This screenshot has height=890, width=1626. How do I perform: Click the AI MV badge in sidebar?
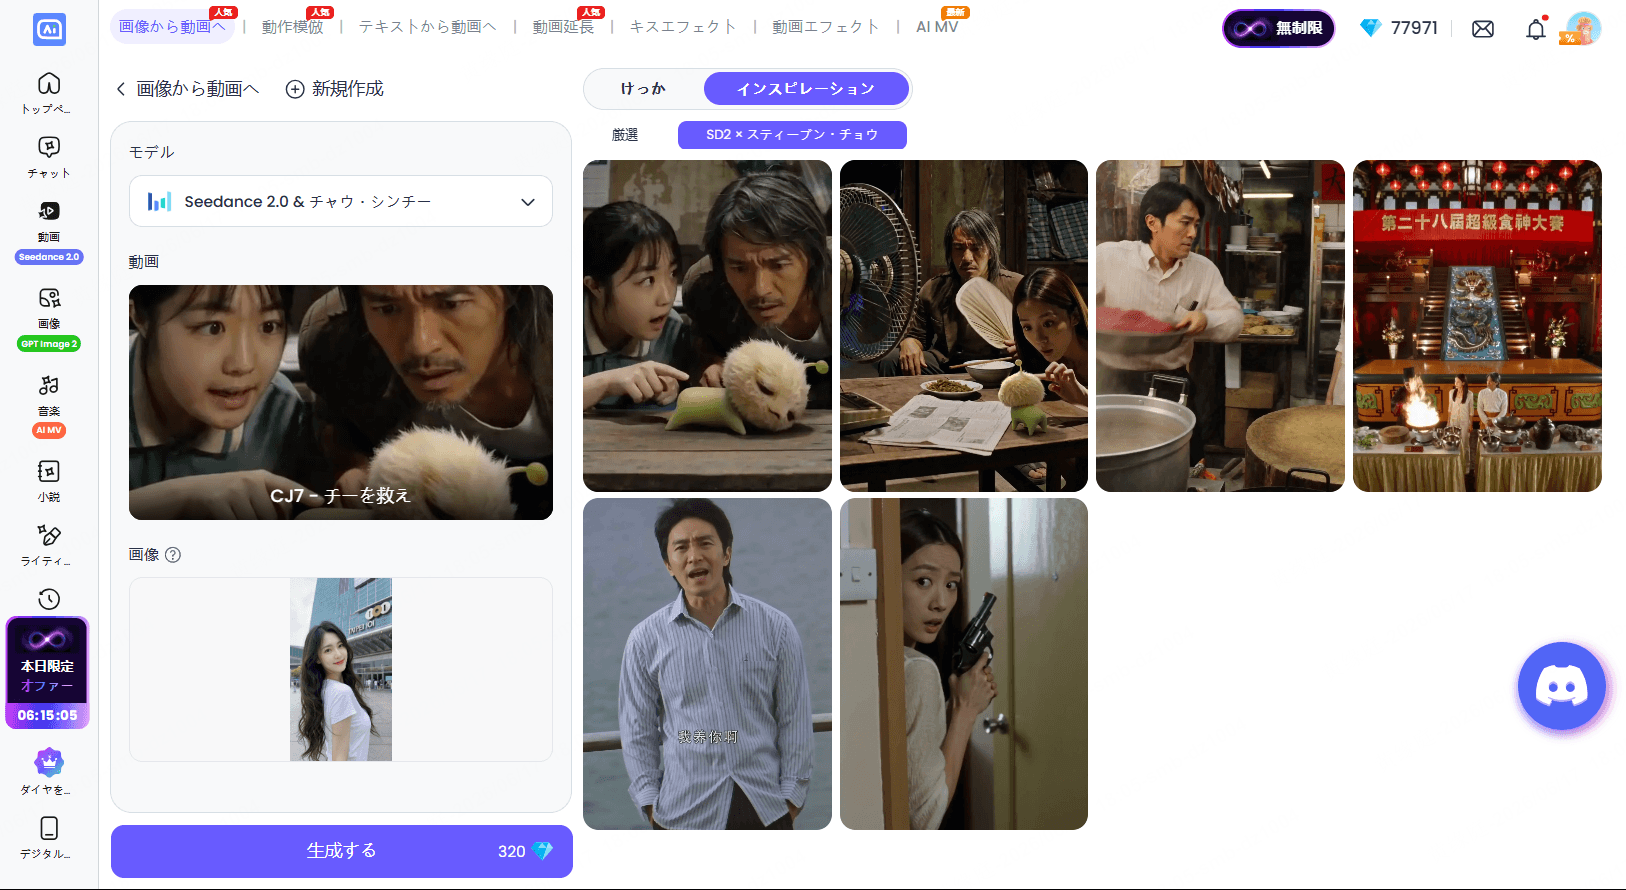pyautogui.click(x=49, y=430)
